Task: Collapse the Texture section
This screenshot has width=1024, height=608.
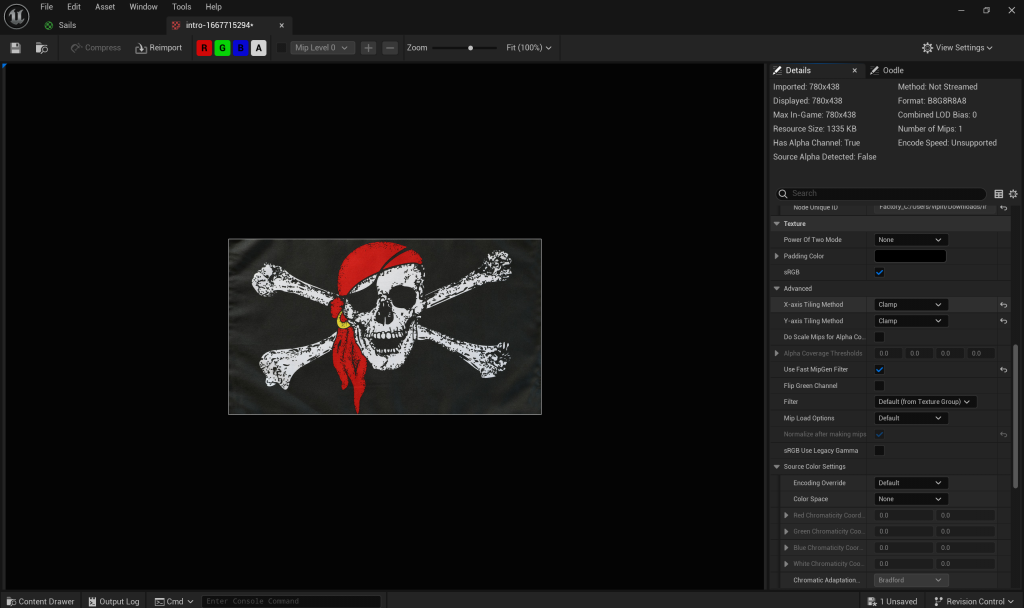Action: coord(776,223)
